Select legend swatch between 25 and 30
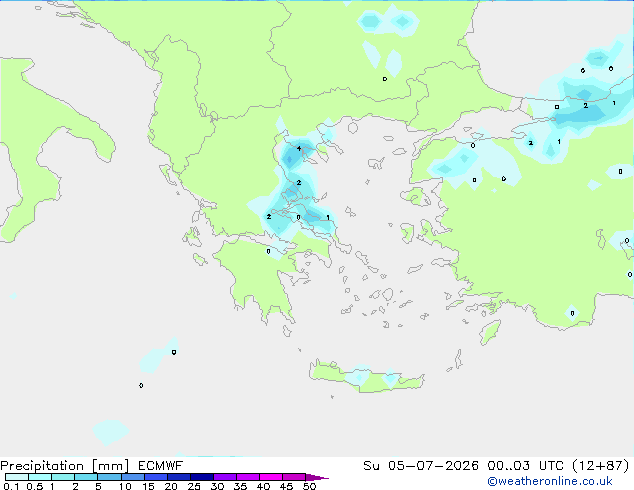The image size is (634, 490). (201, 477)
